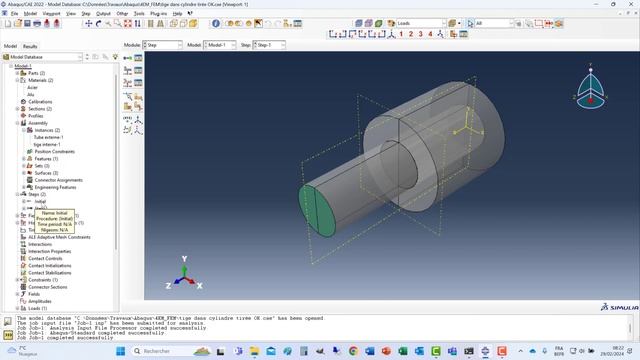Click the command line interface tab icon
This screenshot has width=640, height=360.
[8, 335]
